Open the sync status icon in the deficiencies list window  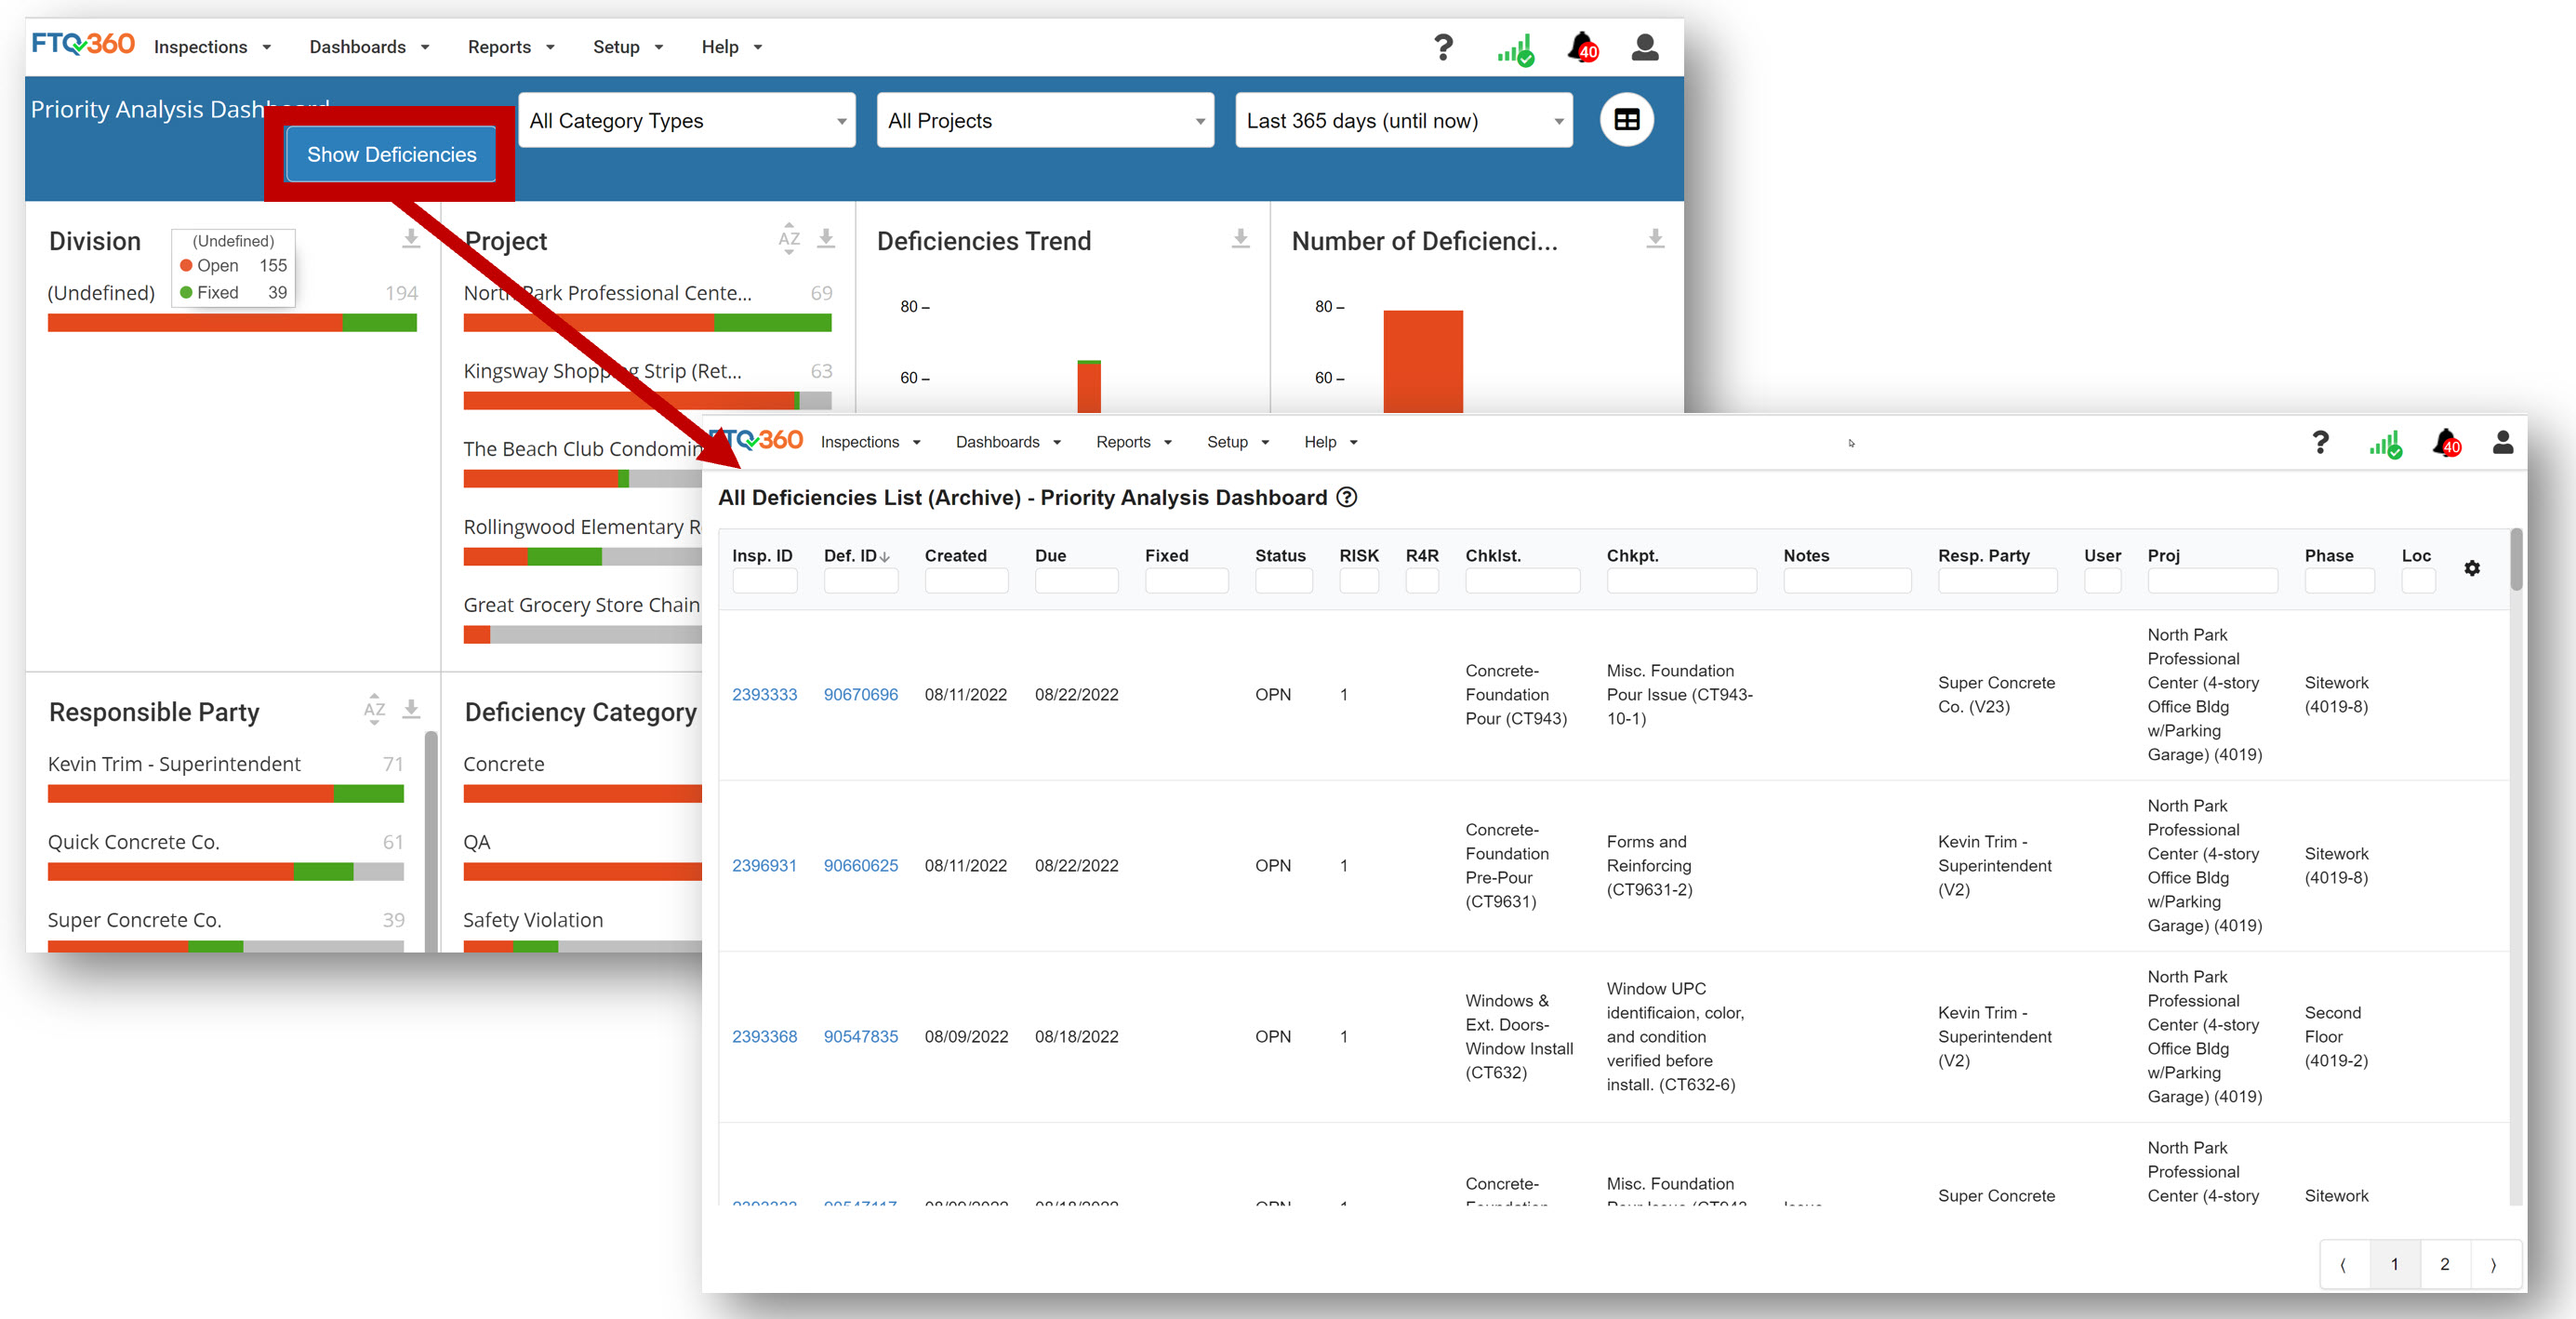click(x=2385, y=444)
